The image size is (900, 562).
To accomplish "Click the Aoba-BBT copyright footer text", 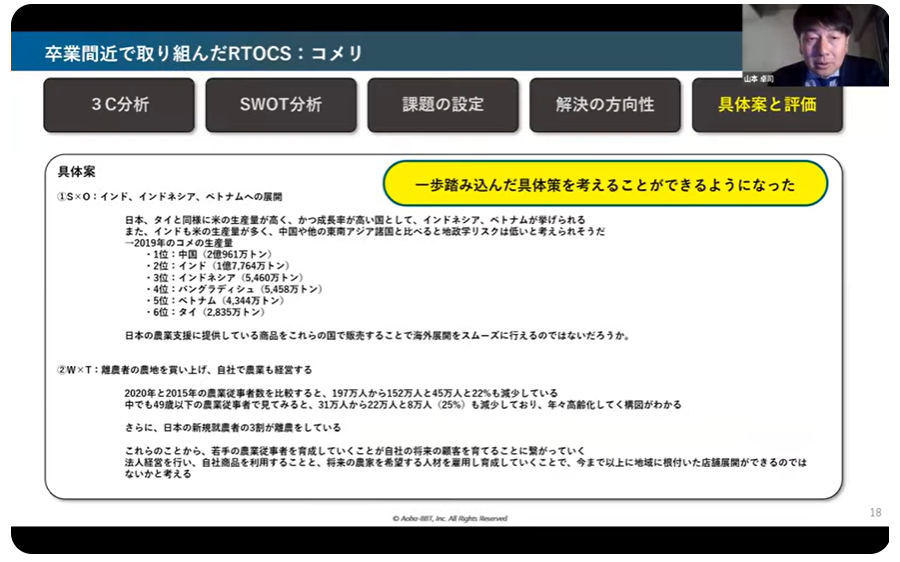I will 450,518.
